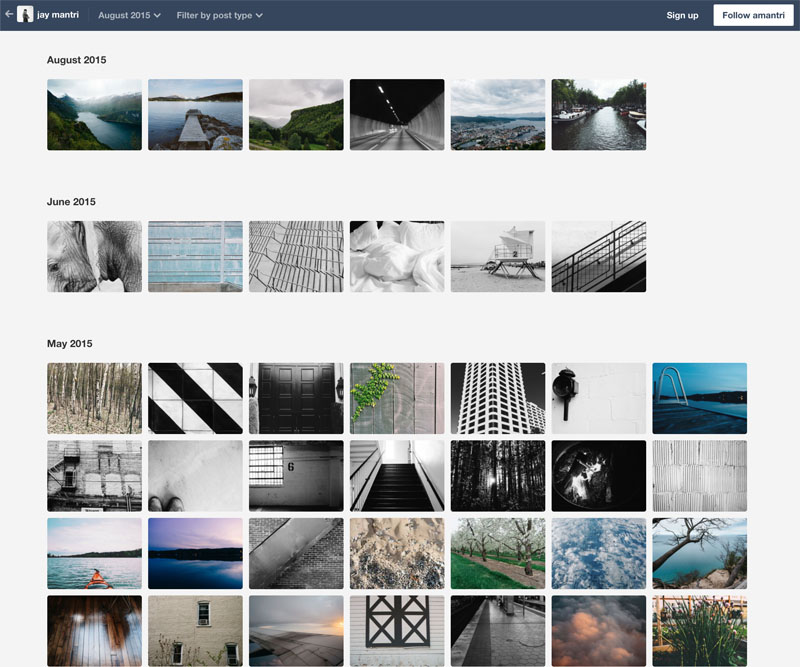
Task: Click the back arrow icon
Action: click(x=9, y=15)
